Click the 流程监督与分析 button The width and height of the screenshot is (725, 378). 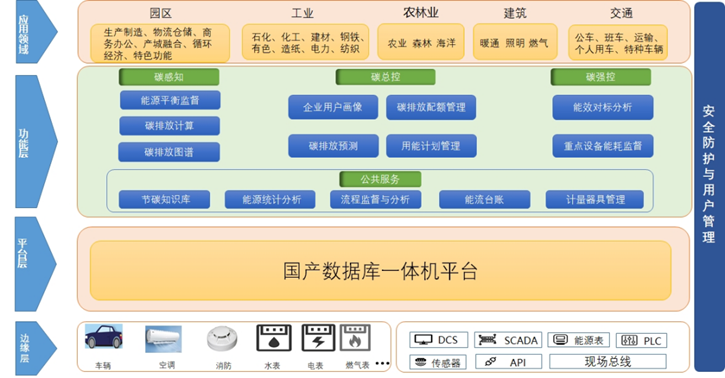tap(375, 200)
